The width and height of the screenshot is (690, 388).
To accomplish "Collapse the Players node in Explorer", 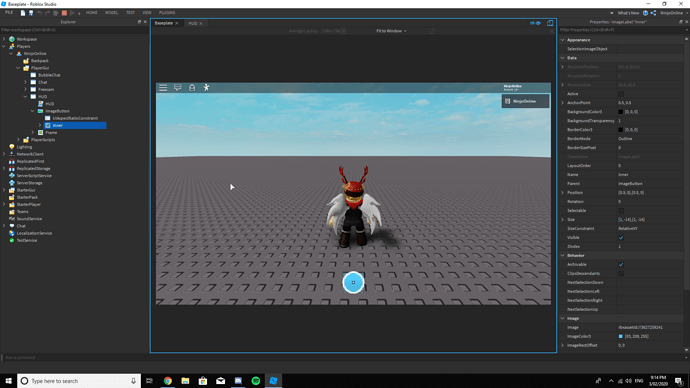I will click(4, 46).
